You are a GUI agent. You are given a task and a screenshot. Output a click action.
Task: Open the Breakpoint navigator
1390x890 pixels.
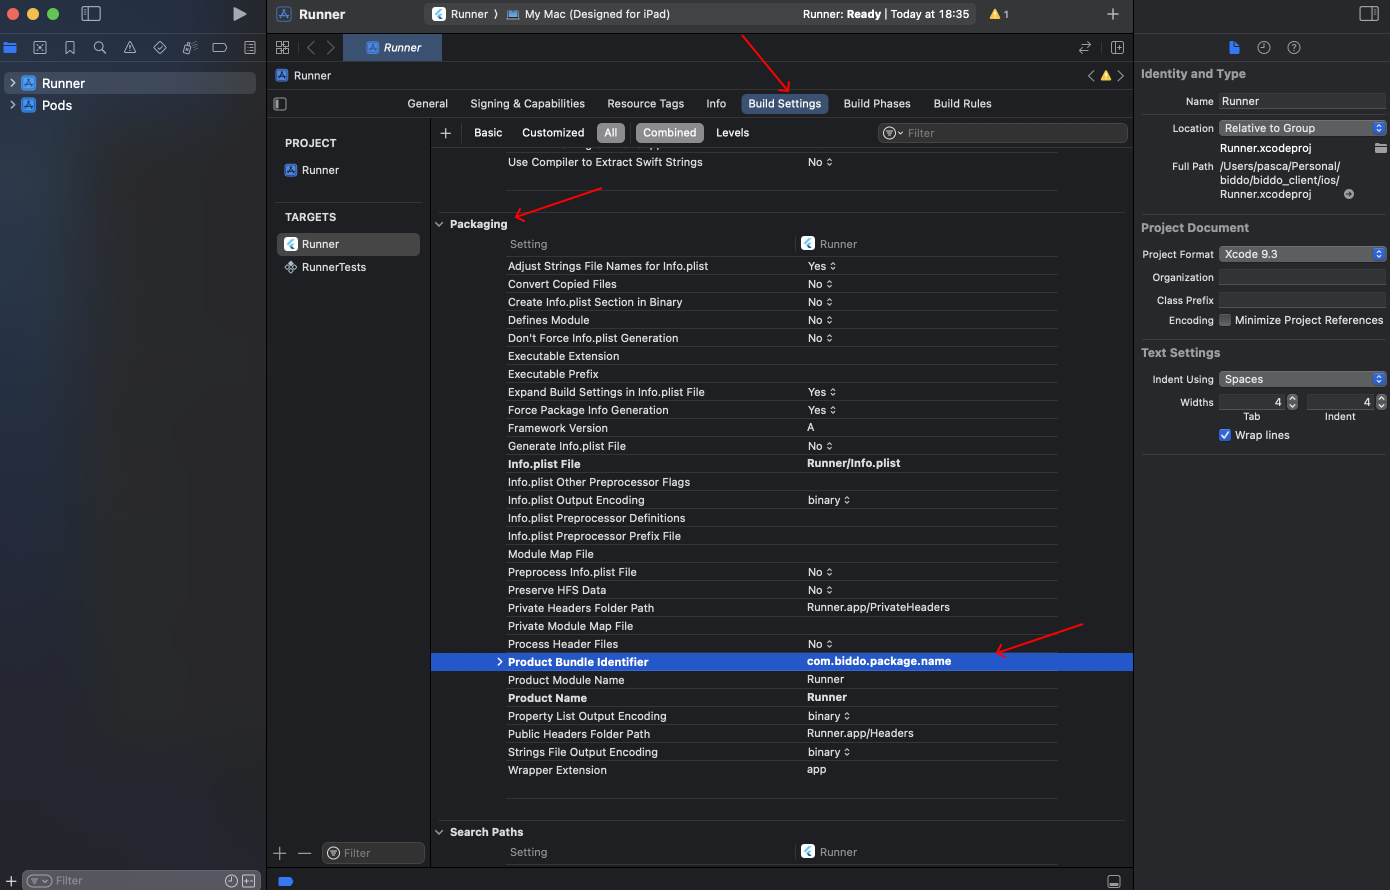pos(220,47)
